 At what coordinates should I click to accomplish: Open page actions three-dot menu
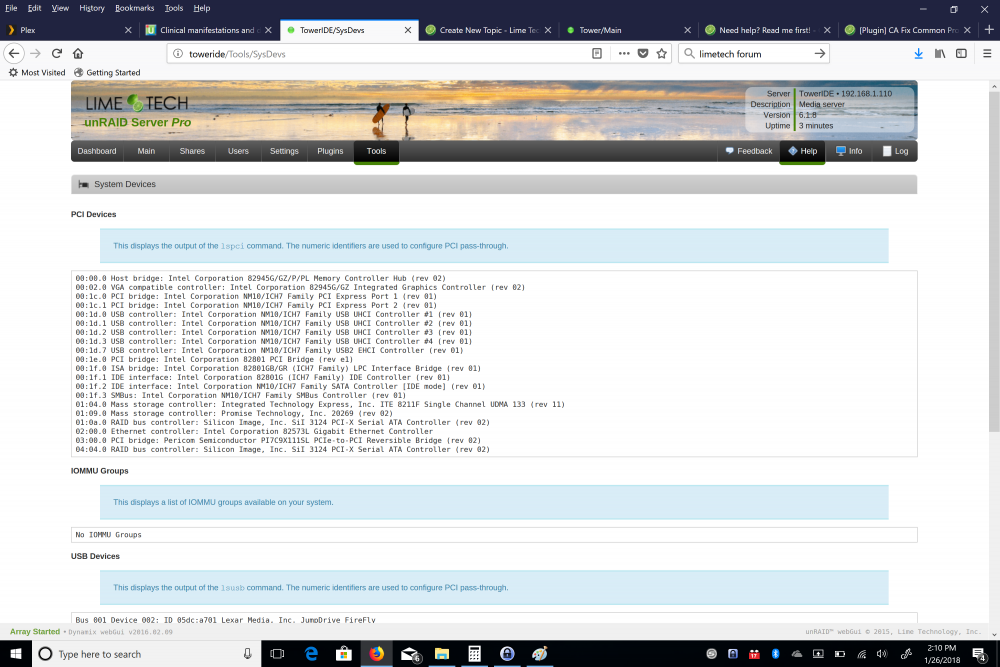(x=624, y=54)
